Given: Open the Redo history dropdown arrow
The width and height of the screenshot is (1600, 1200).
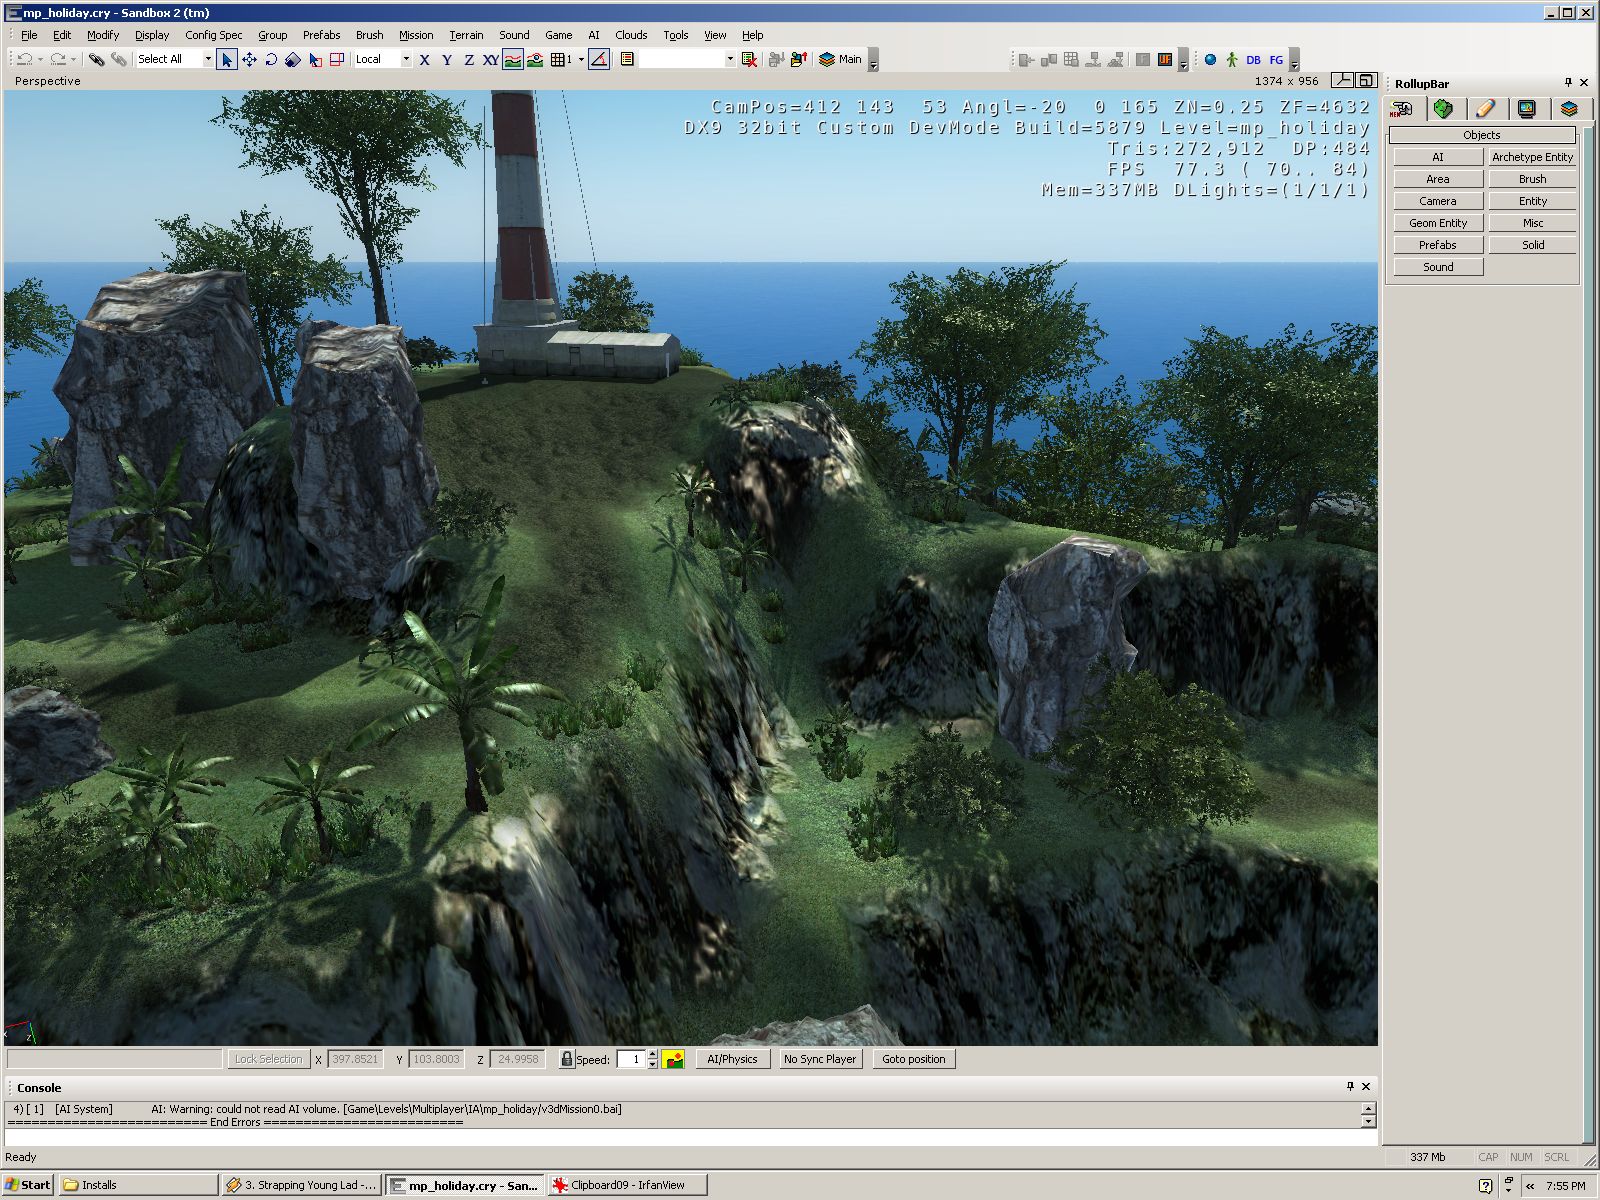Looking at the screenshot, I should (x=73, y=60).
